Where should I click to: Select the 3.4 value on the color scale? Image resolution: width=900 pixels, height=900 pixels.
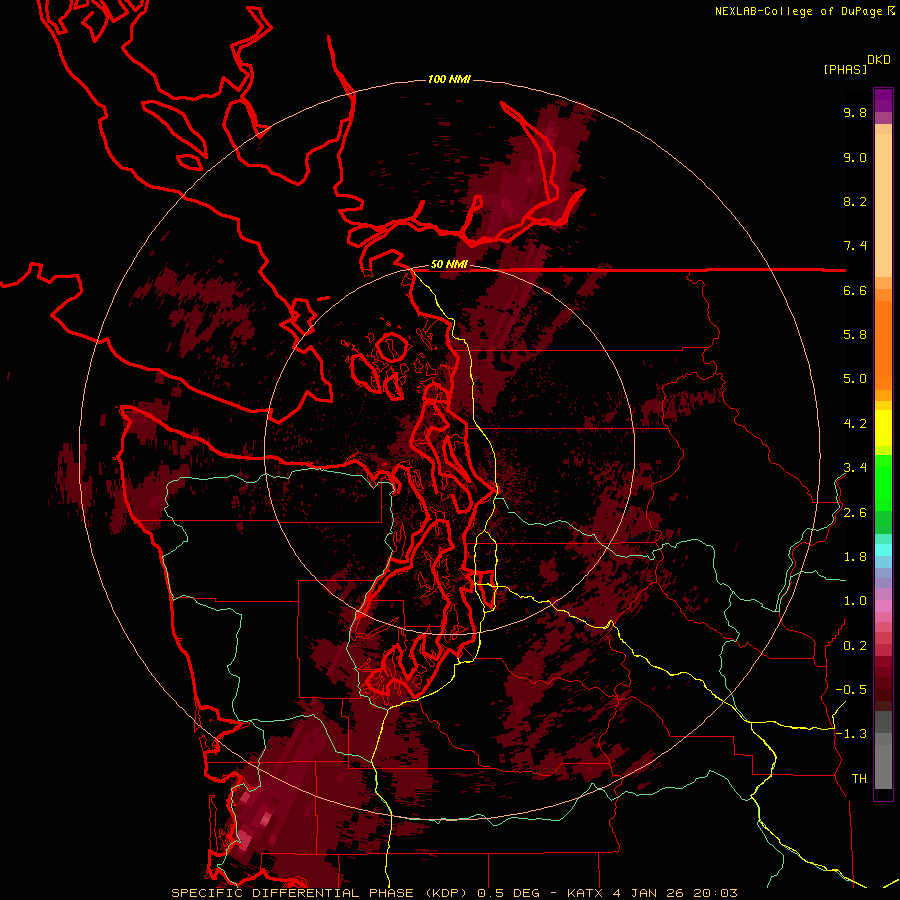(855, 468)
